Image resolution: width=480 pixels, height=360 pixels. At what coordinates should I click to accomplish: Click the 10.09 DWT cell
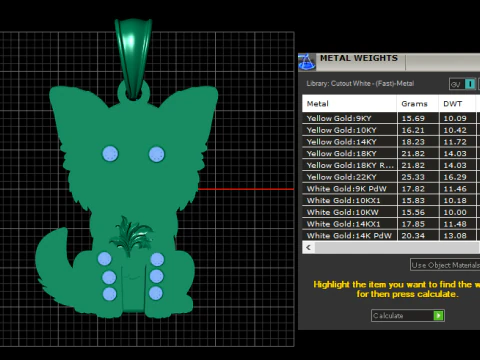(x=458, y=118)
